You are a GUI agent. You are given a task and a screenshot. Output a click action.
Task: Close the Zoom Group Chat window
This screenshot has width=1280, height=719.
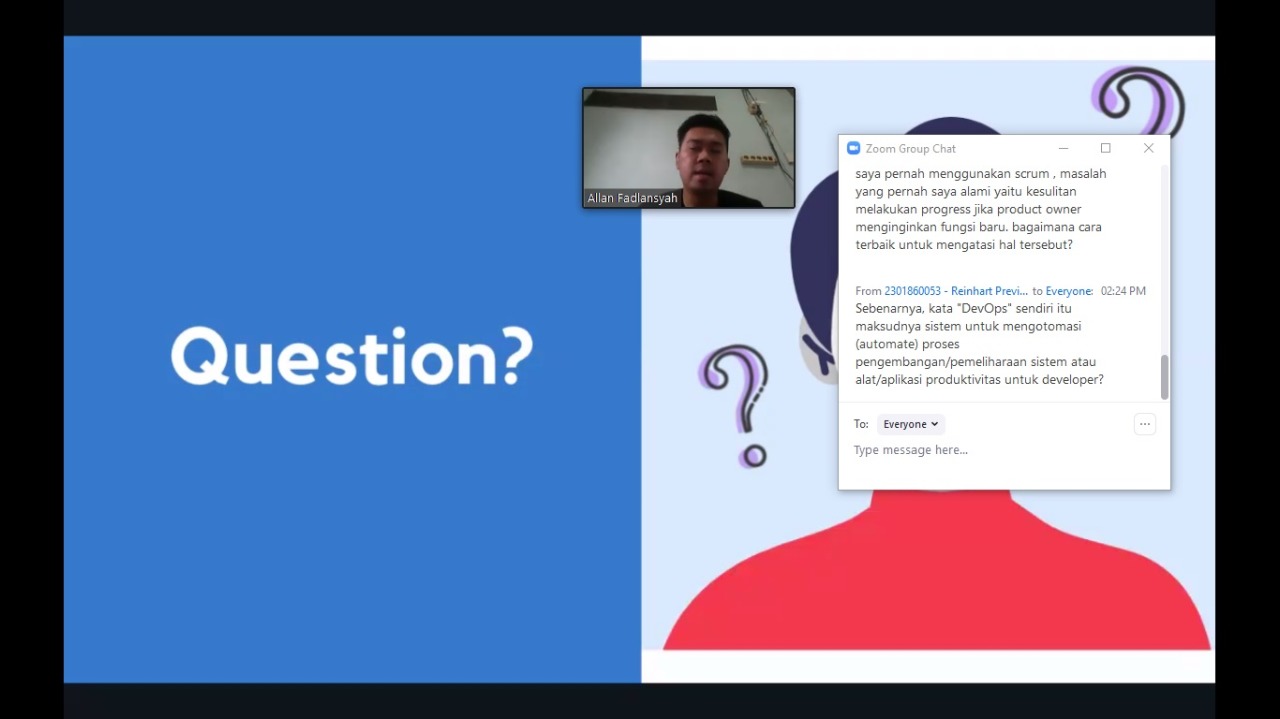[1148, 148]
